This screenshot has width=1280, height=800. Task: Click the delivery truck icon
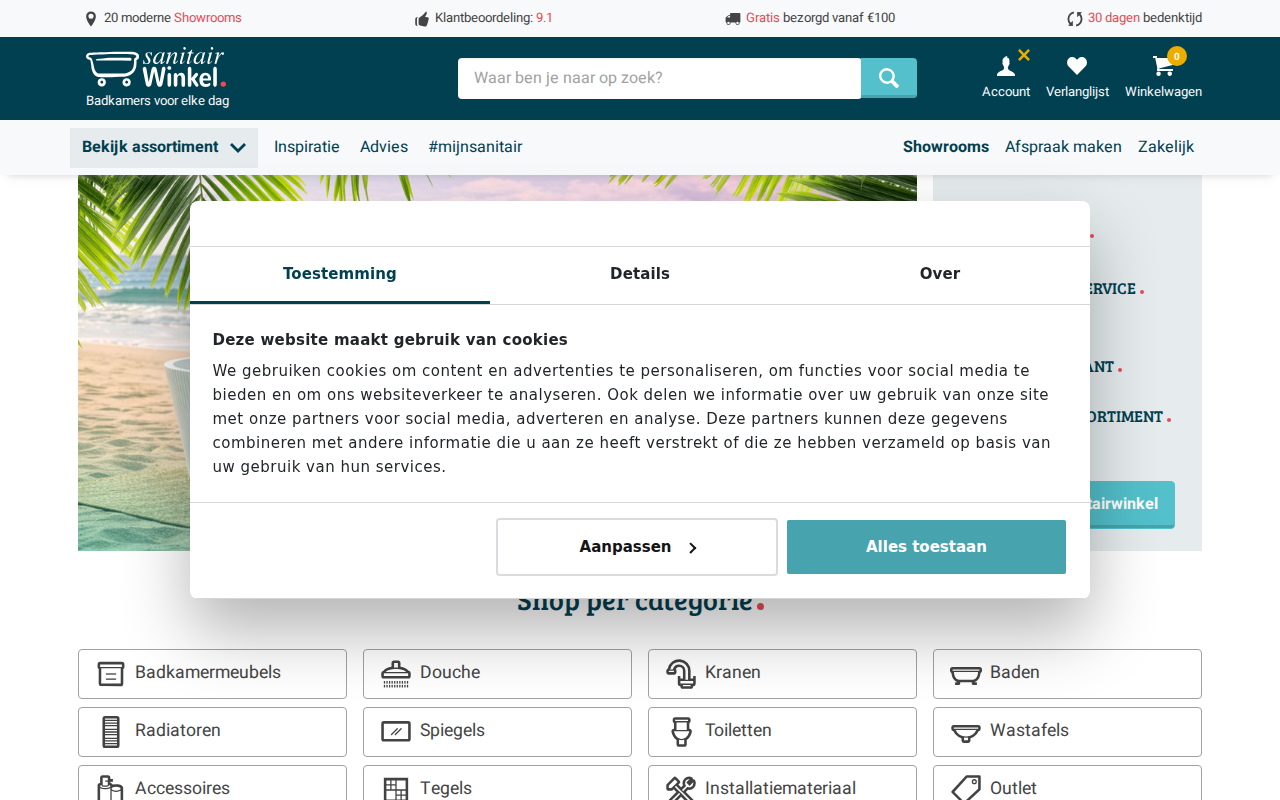[733, 18]
